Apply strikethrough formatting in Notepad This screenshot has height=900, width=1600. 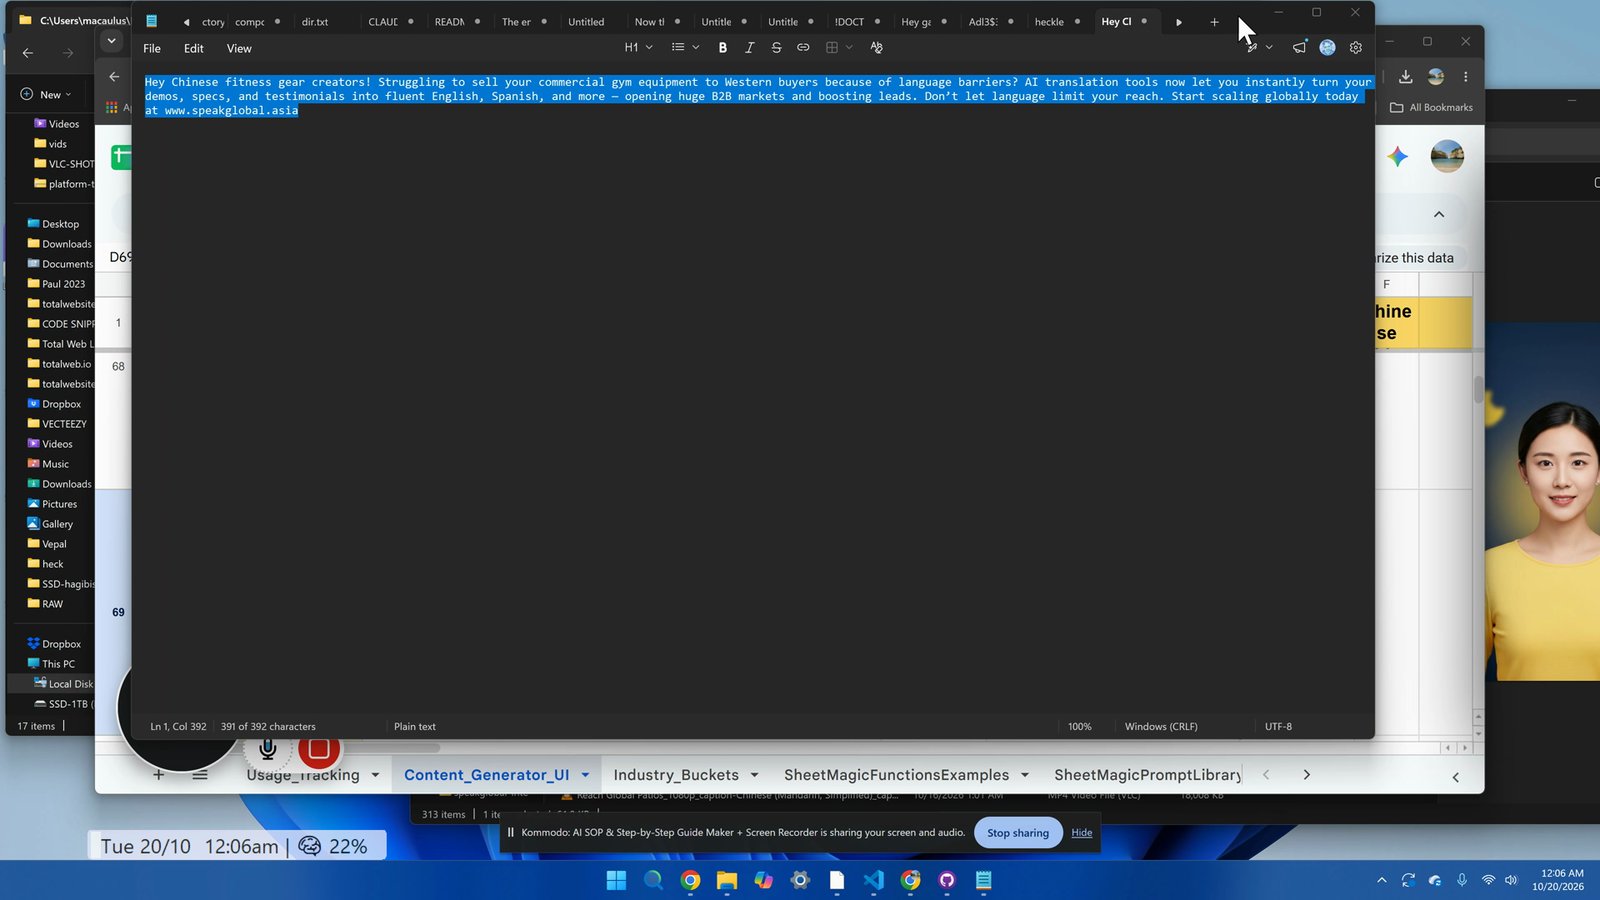pos(777,48)
